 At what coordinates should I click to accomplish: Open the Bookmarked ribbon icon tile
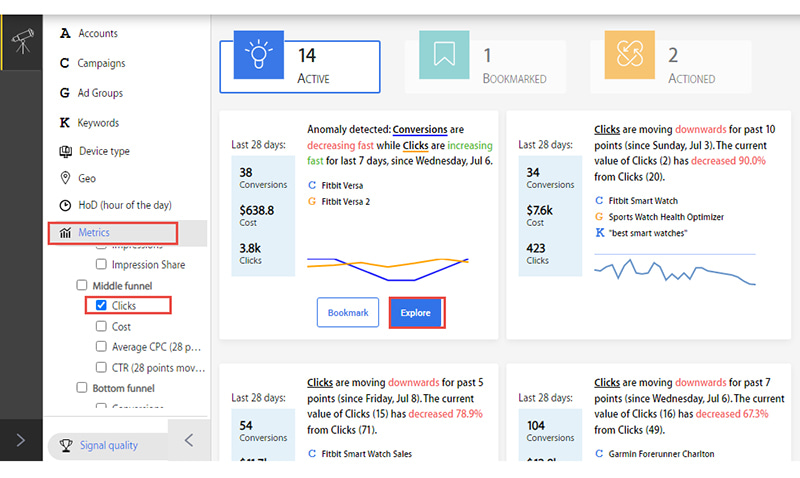pos(444,55)
